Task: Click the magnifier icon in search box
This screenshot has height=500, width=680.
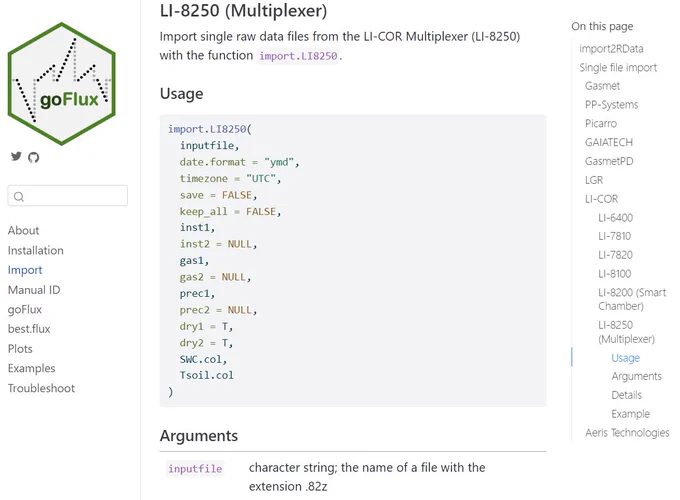Action: (x=19, y=196)
